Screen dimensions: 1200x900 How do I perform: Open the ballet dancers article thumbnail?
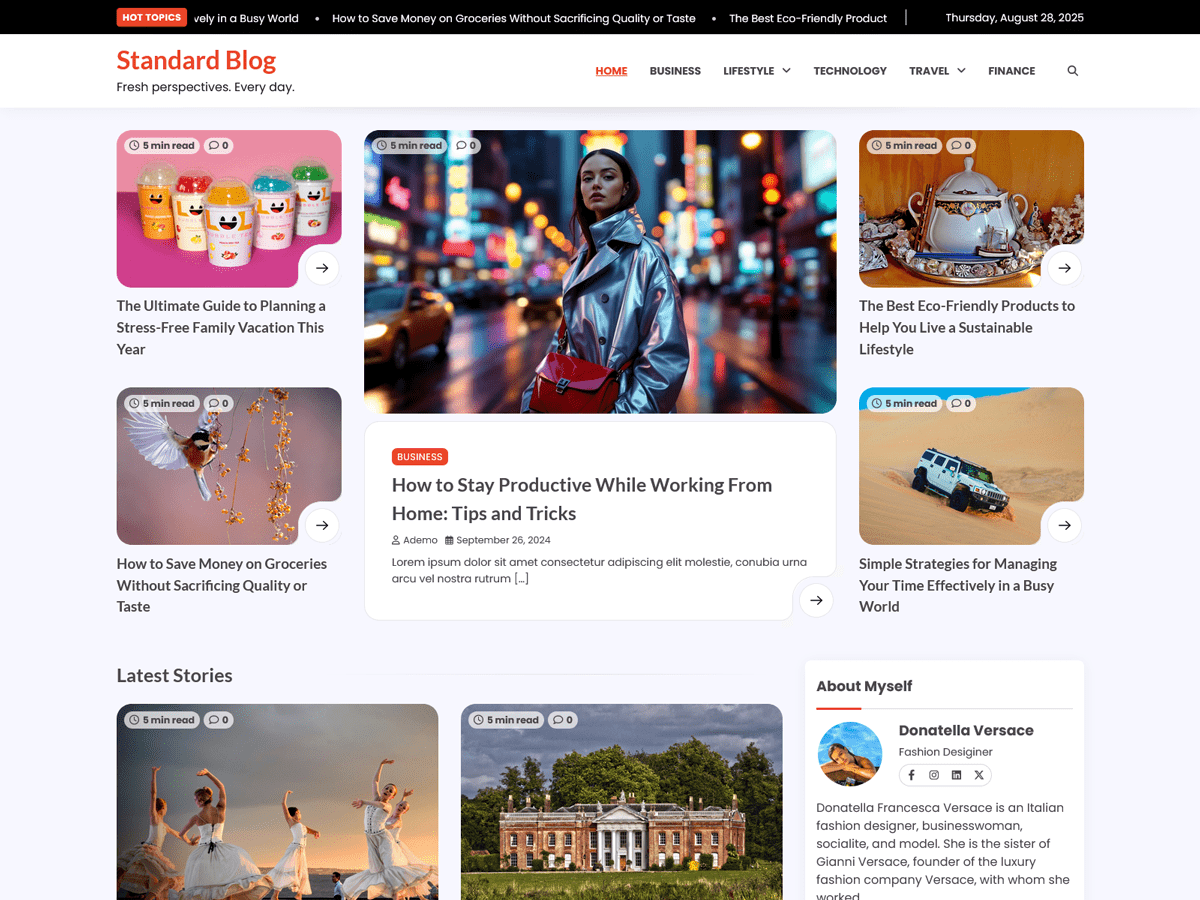point(277,802)
